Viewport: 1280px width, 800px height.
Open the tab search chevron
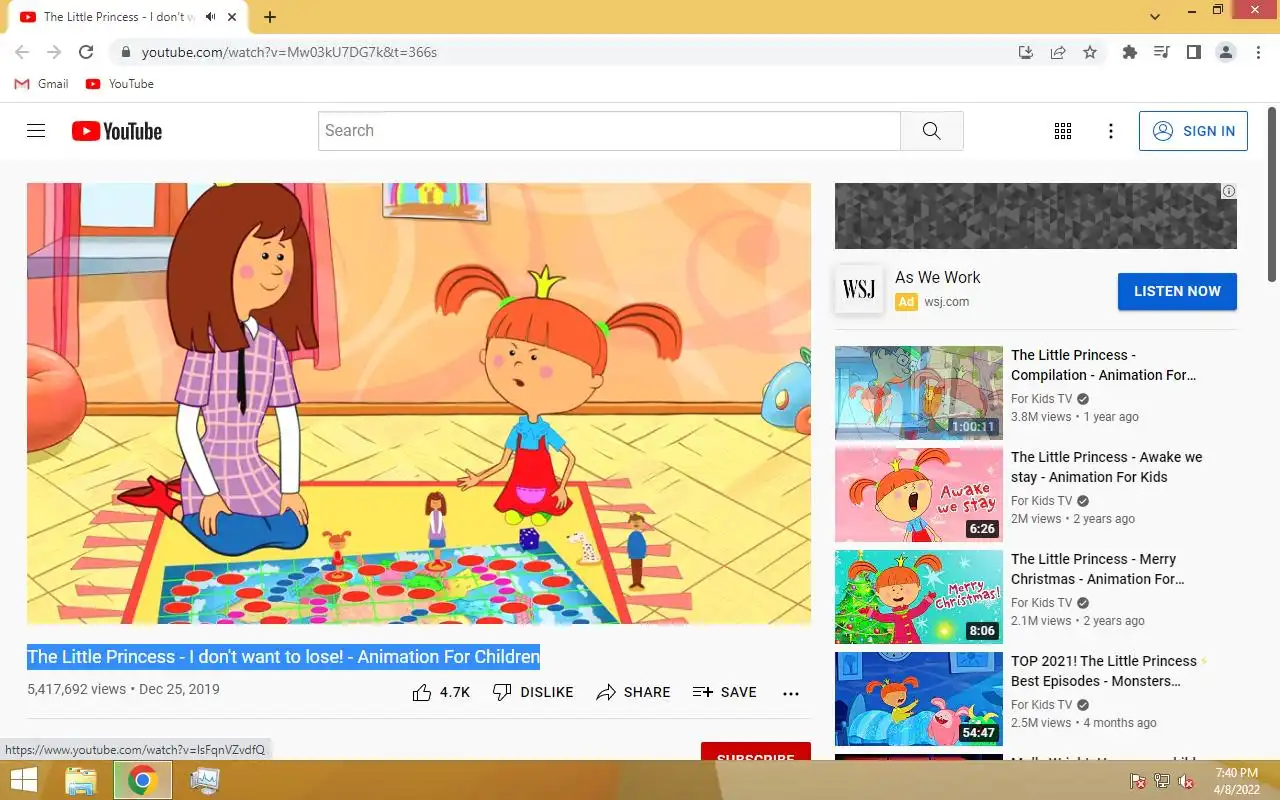[x=1155, y=17]
